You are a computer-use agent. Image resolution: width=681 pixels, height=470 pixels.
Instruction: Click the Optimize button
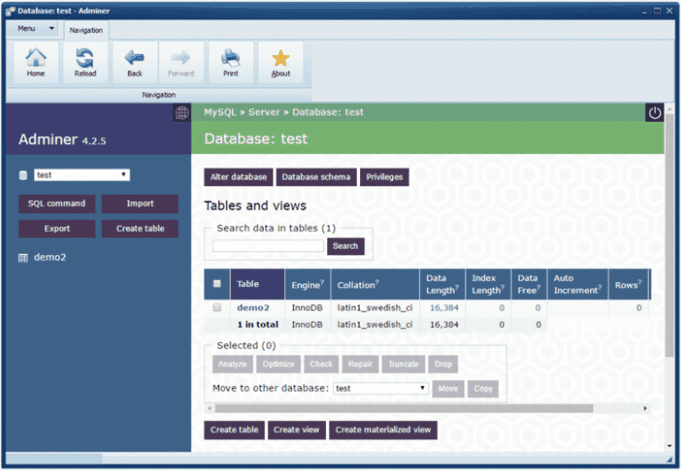[x=278, y=364]
